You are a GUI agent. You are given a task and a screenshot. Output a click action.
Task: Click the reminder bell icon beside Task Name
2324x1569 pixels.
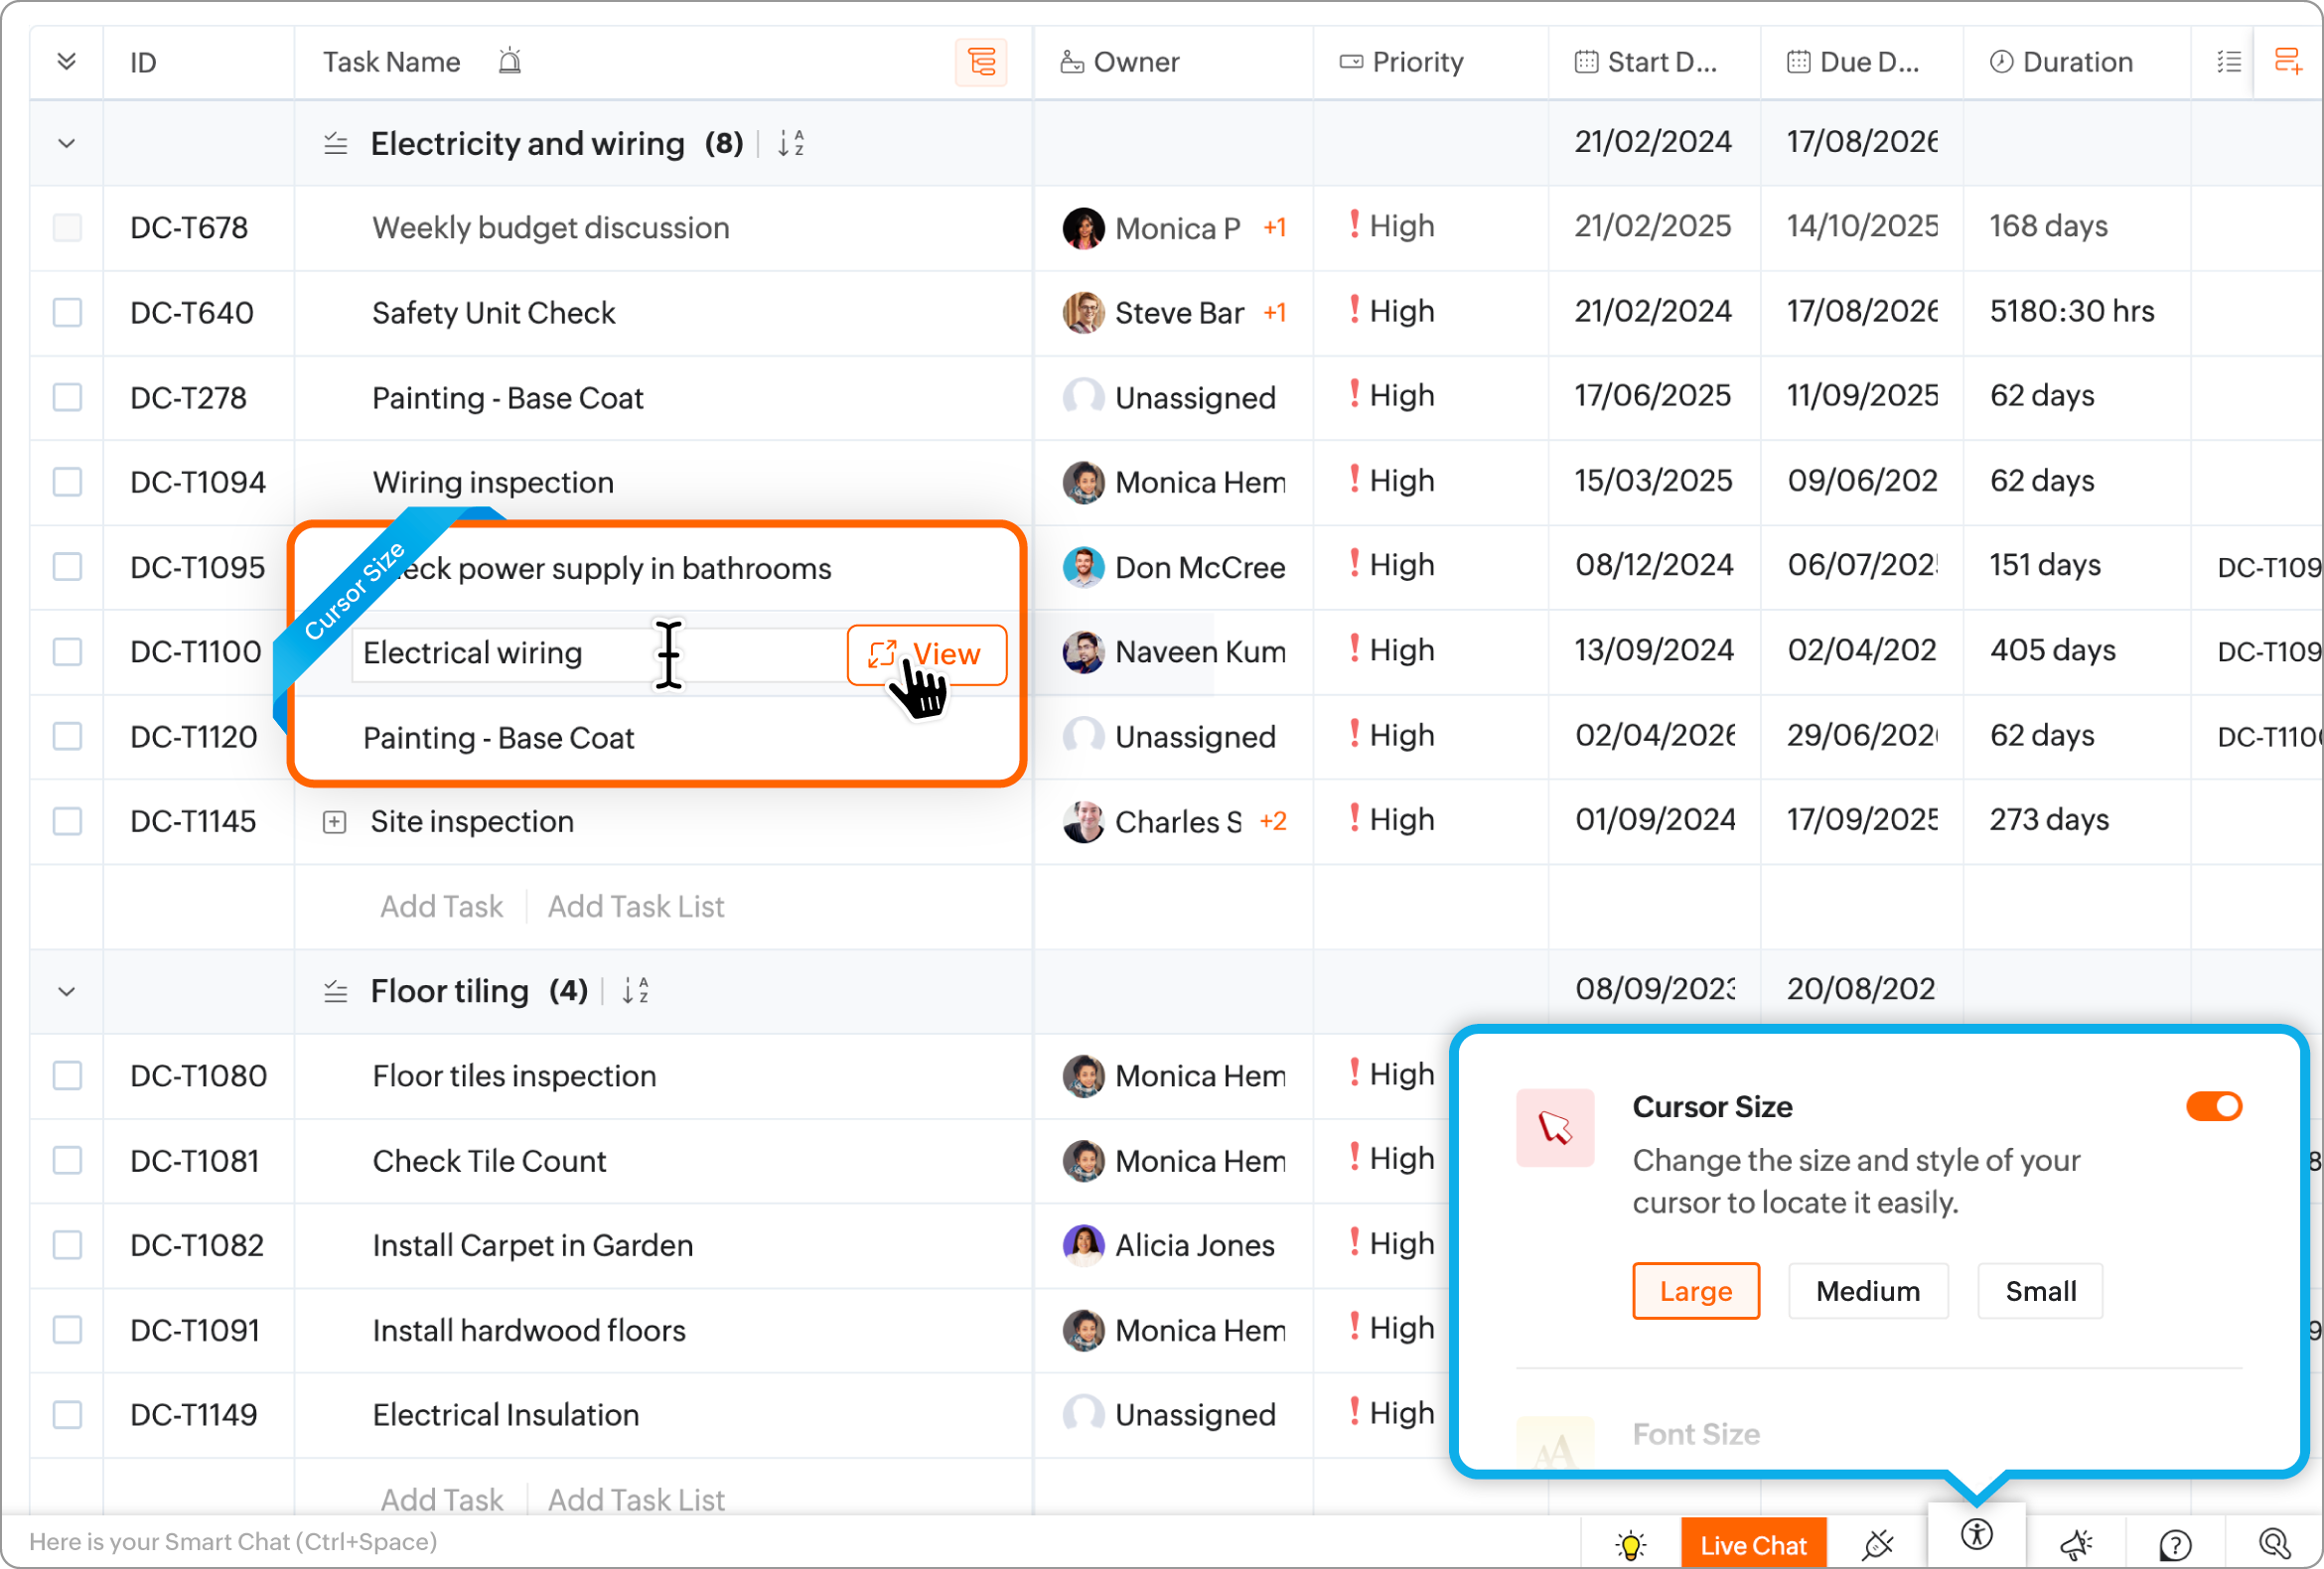[510, 62]
